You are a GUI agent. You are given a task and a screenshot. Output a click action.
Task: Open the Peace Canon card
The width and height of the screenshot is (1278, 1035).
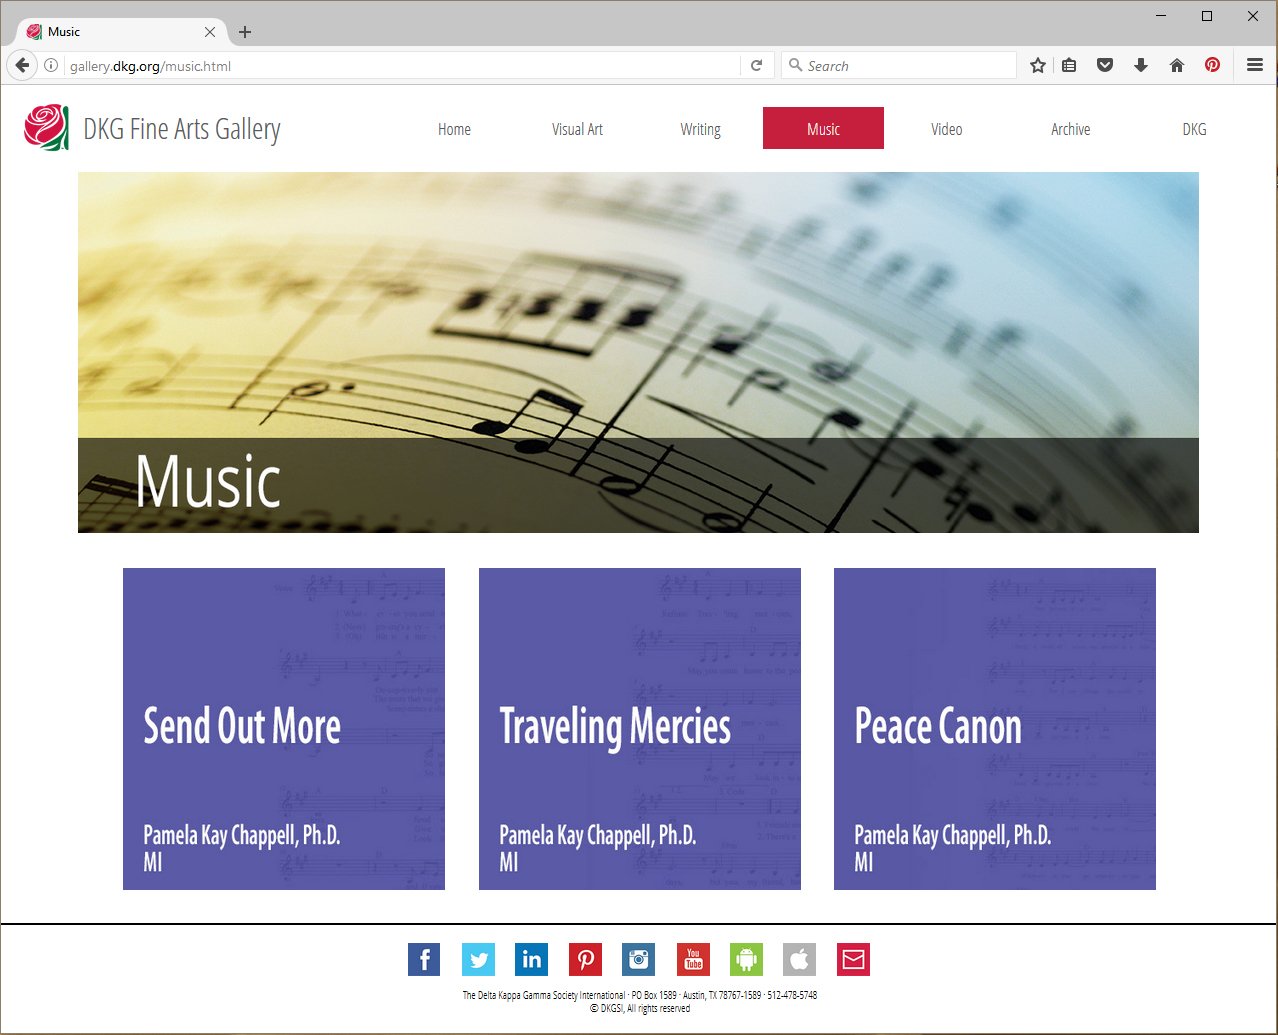[995, 729]
